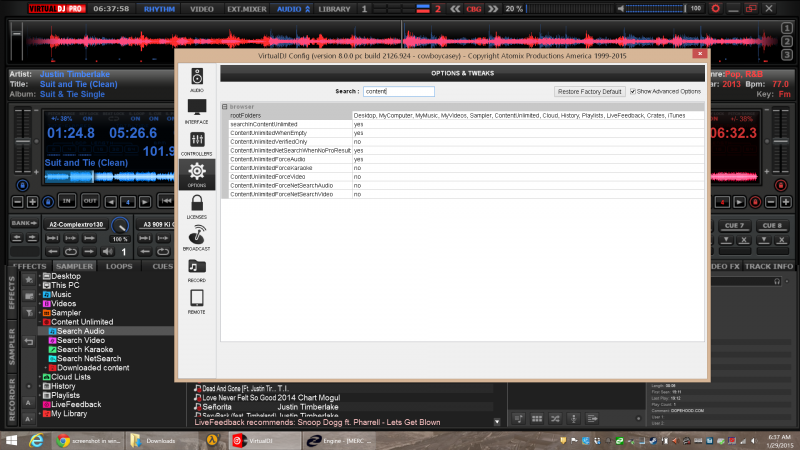This screenshot has height=450, width=800.
Task: Click the sampler loop icon under A2-Complextro130
Action: click(70, 252)
